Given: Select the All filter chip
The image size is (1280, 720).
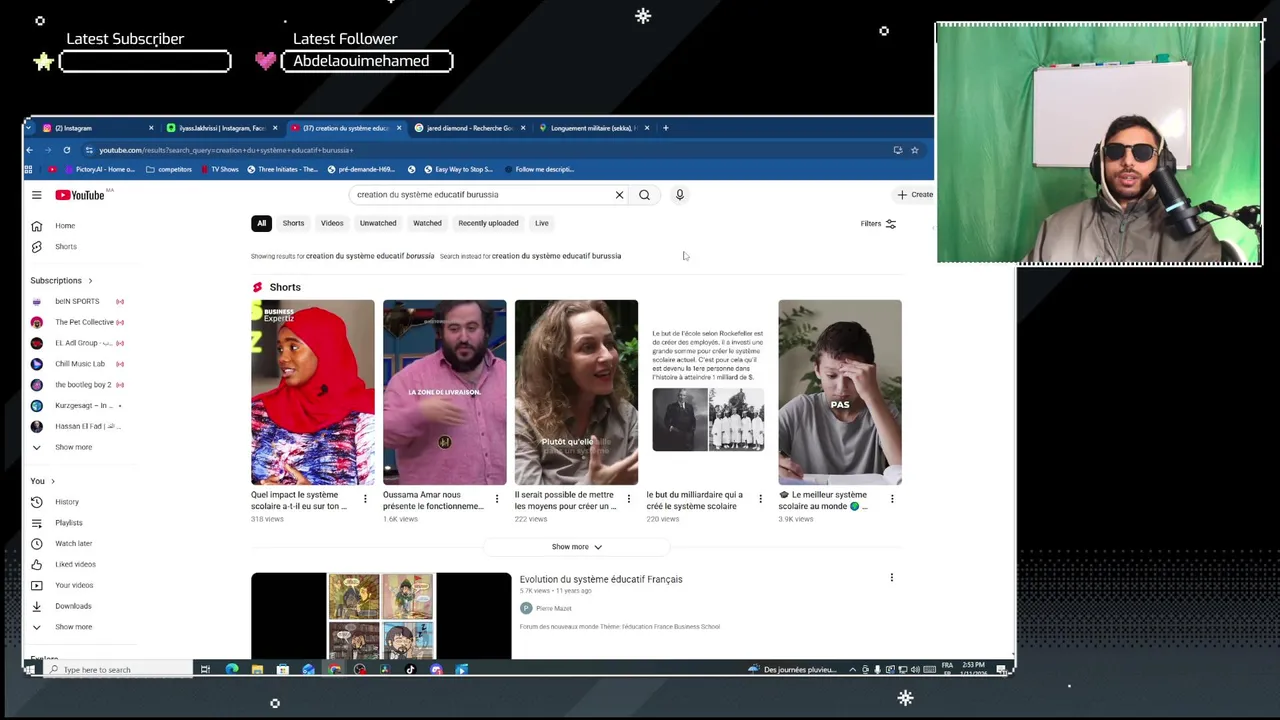Looking at the screenshot, I should coord(261,223).
